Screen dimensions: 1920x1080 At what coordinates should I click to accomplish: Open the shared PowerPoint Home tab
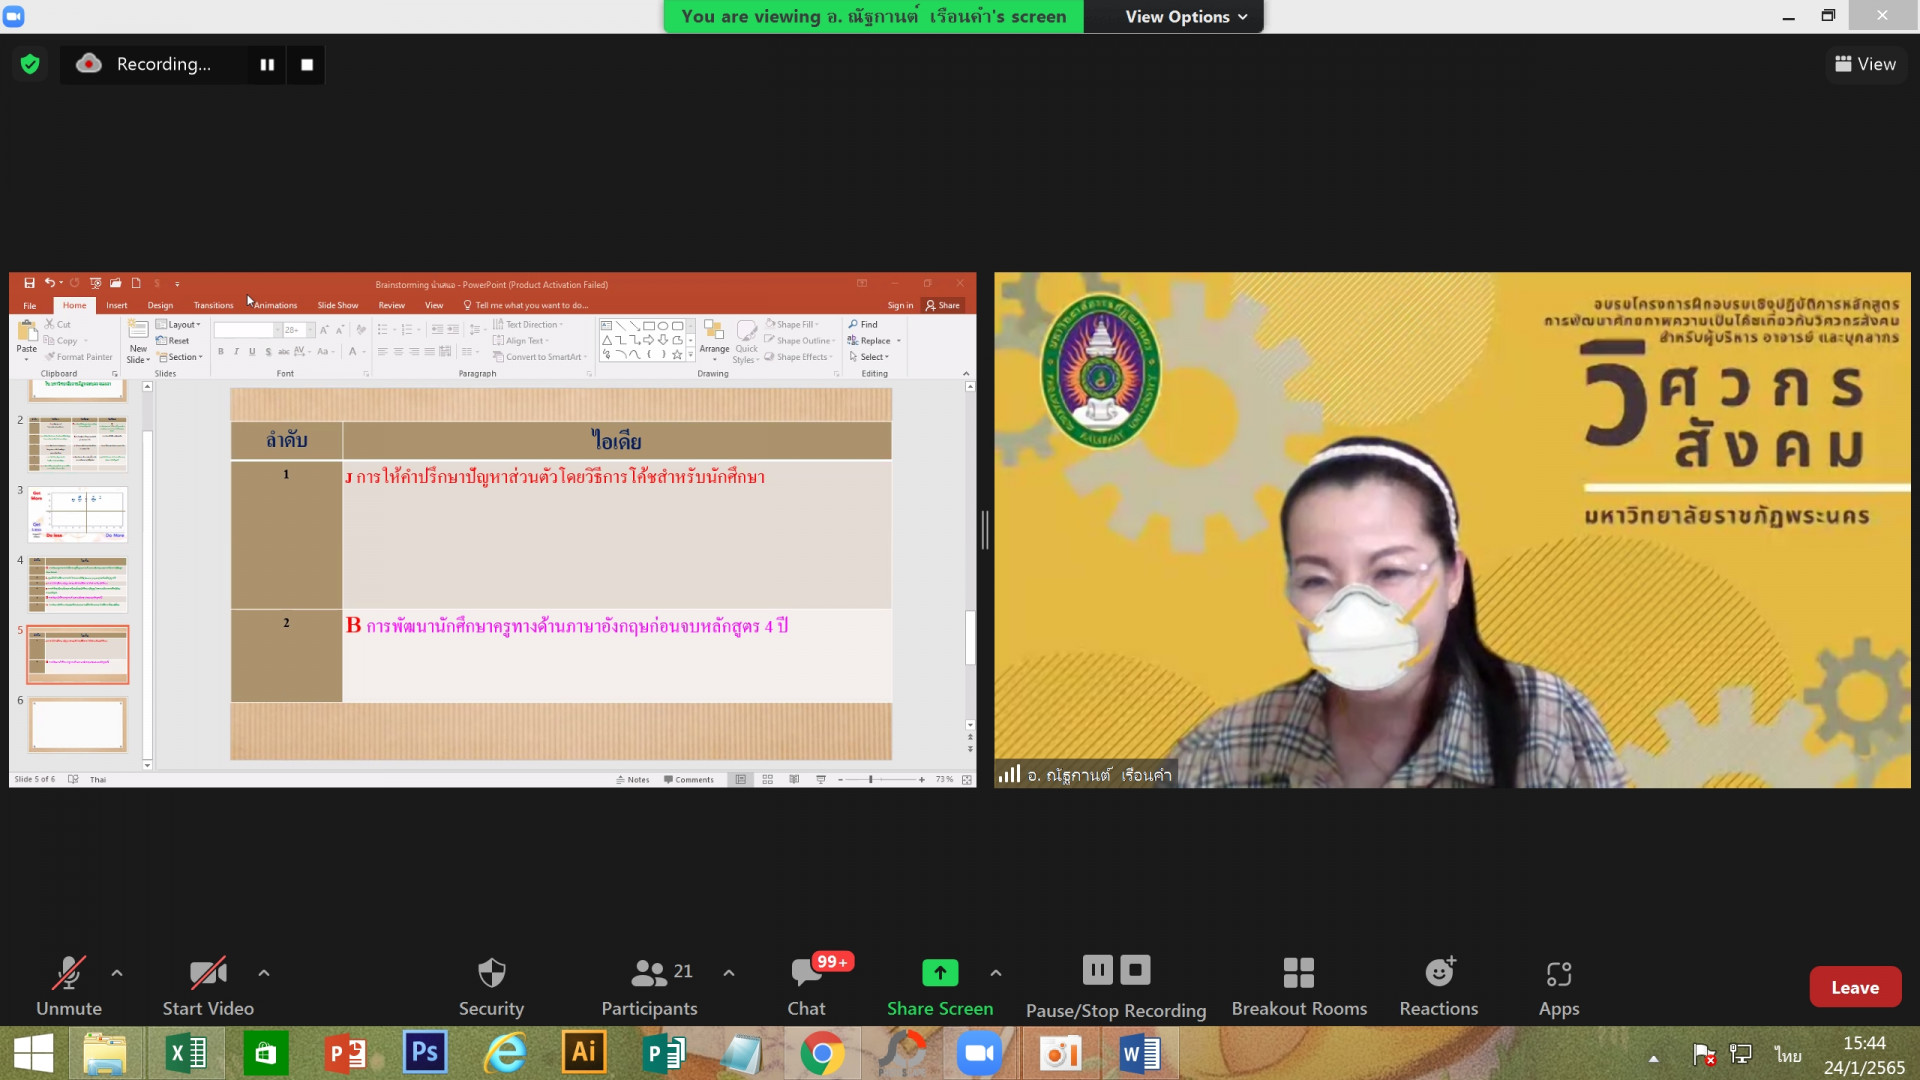[74, 306]
